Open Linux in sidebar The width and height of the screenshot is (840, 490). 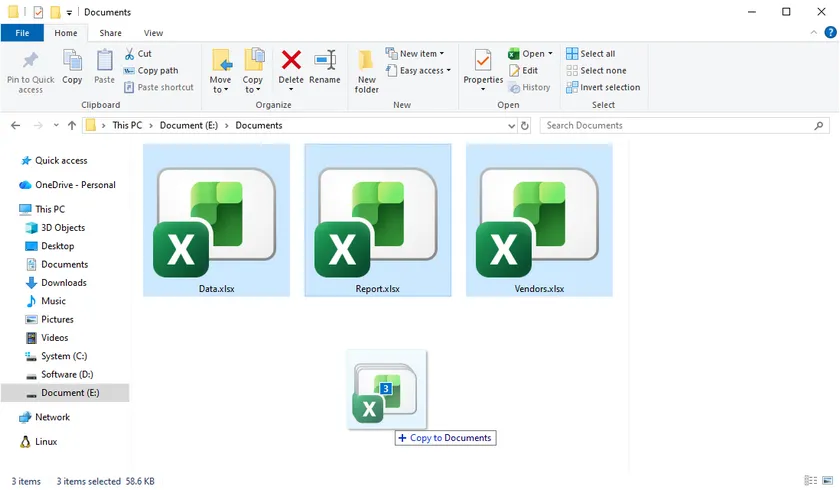click(x=38, y=442)
